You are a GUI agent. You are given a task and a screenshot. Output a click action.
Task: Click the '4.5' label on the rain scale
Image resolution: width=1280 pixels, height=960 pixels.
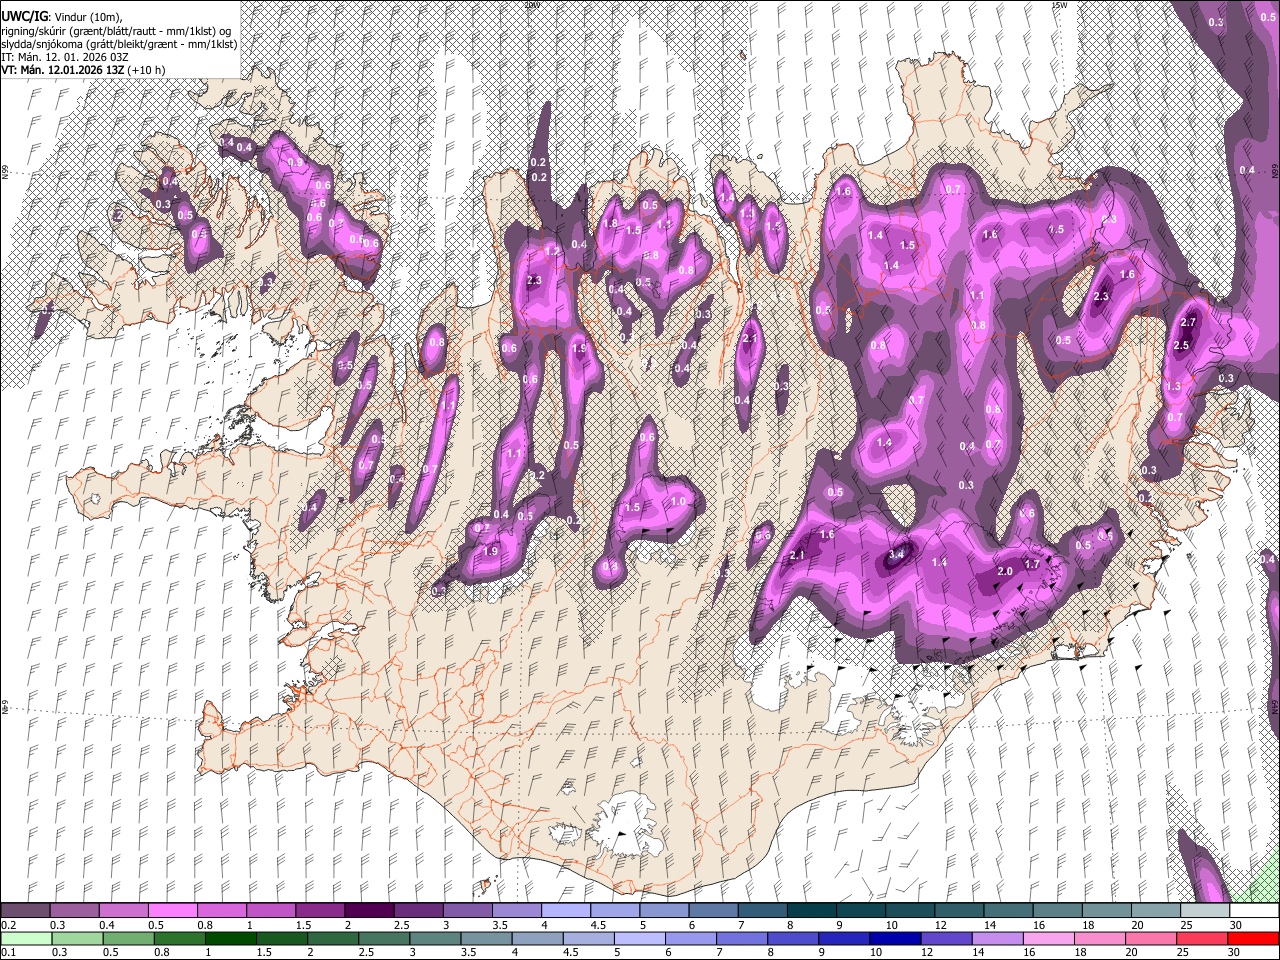coord(570,951)
